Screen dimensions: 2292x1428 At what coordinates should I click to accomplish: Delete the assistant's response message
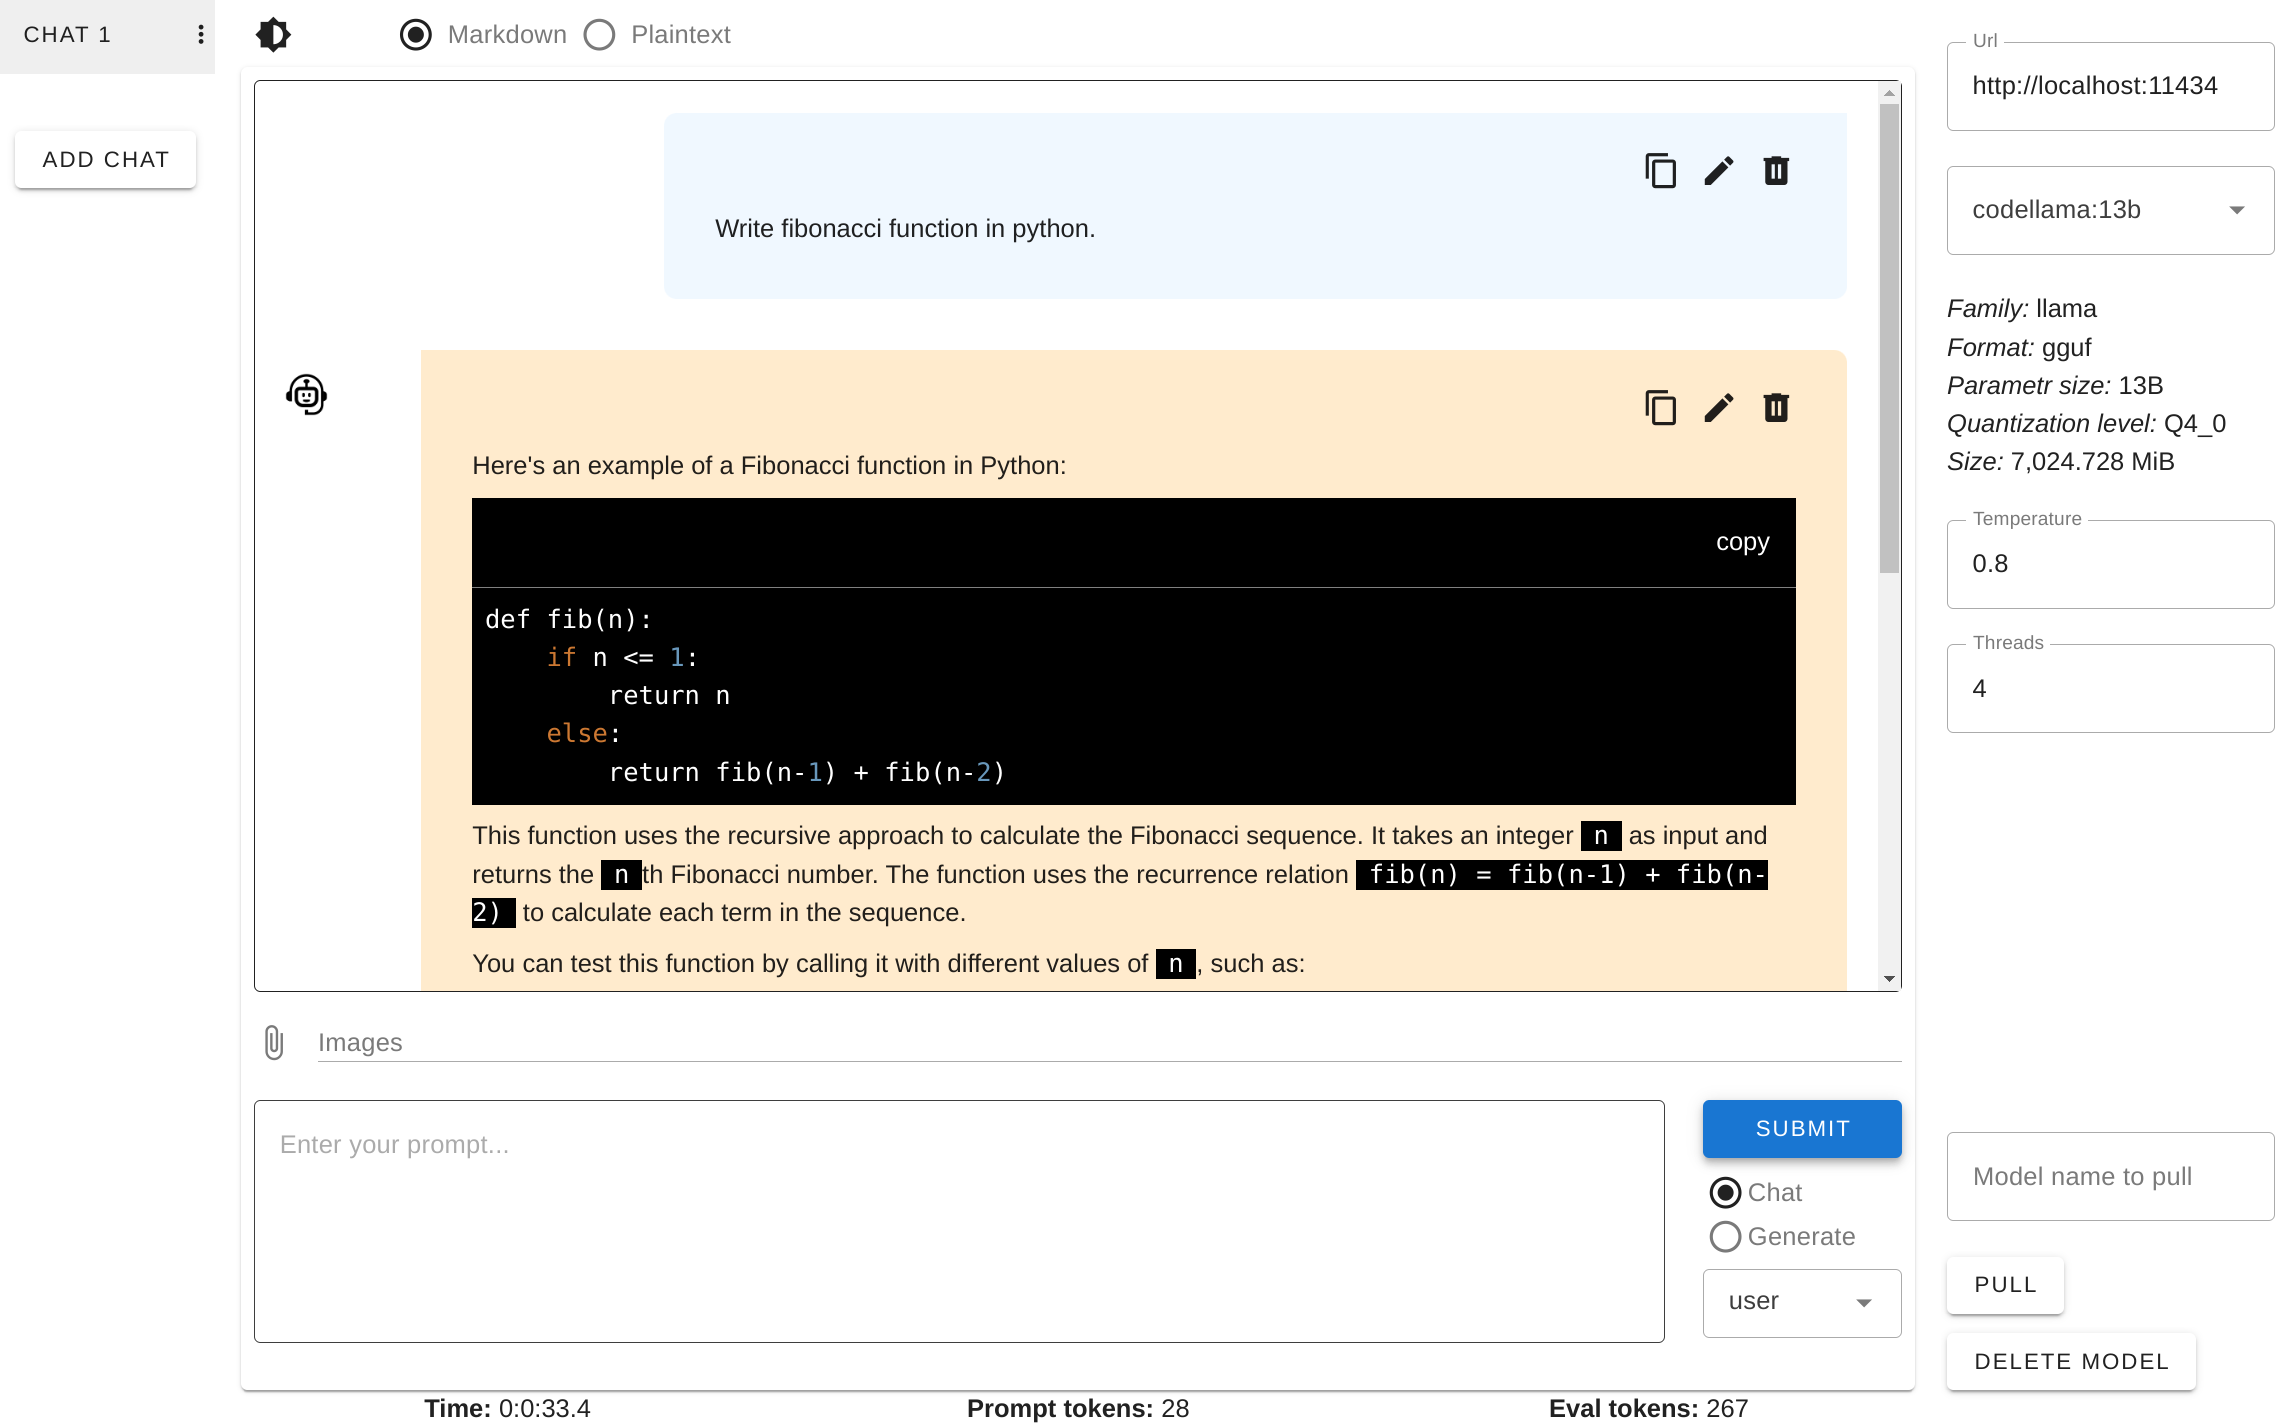click(x=1776, y=408)
